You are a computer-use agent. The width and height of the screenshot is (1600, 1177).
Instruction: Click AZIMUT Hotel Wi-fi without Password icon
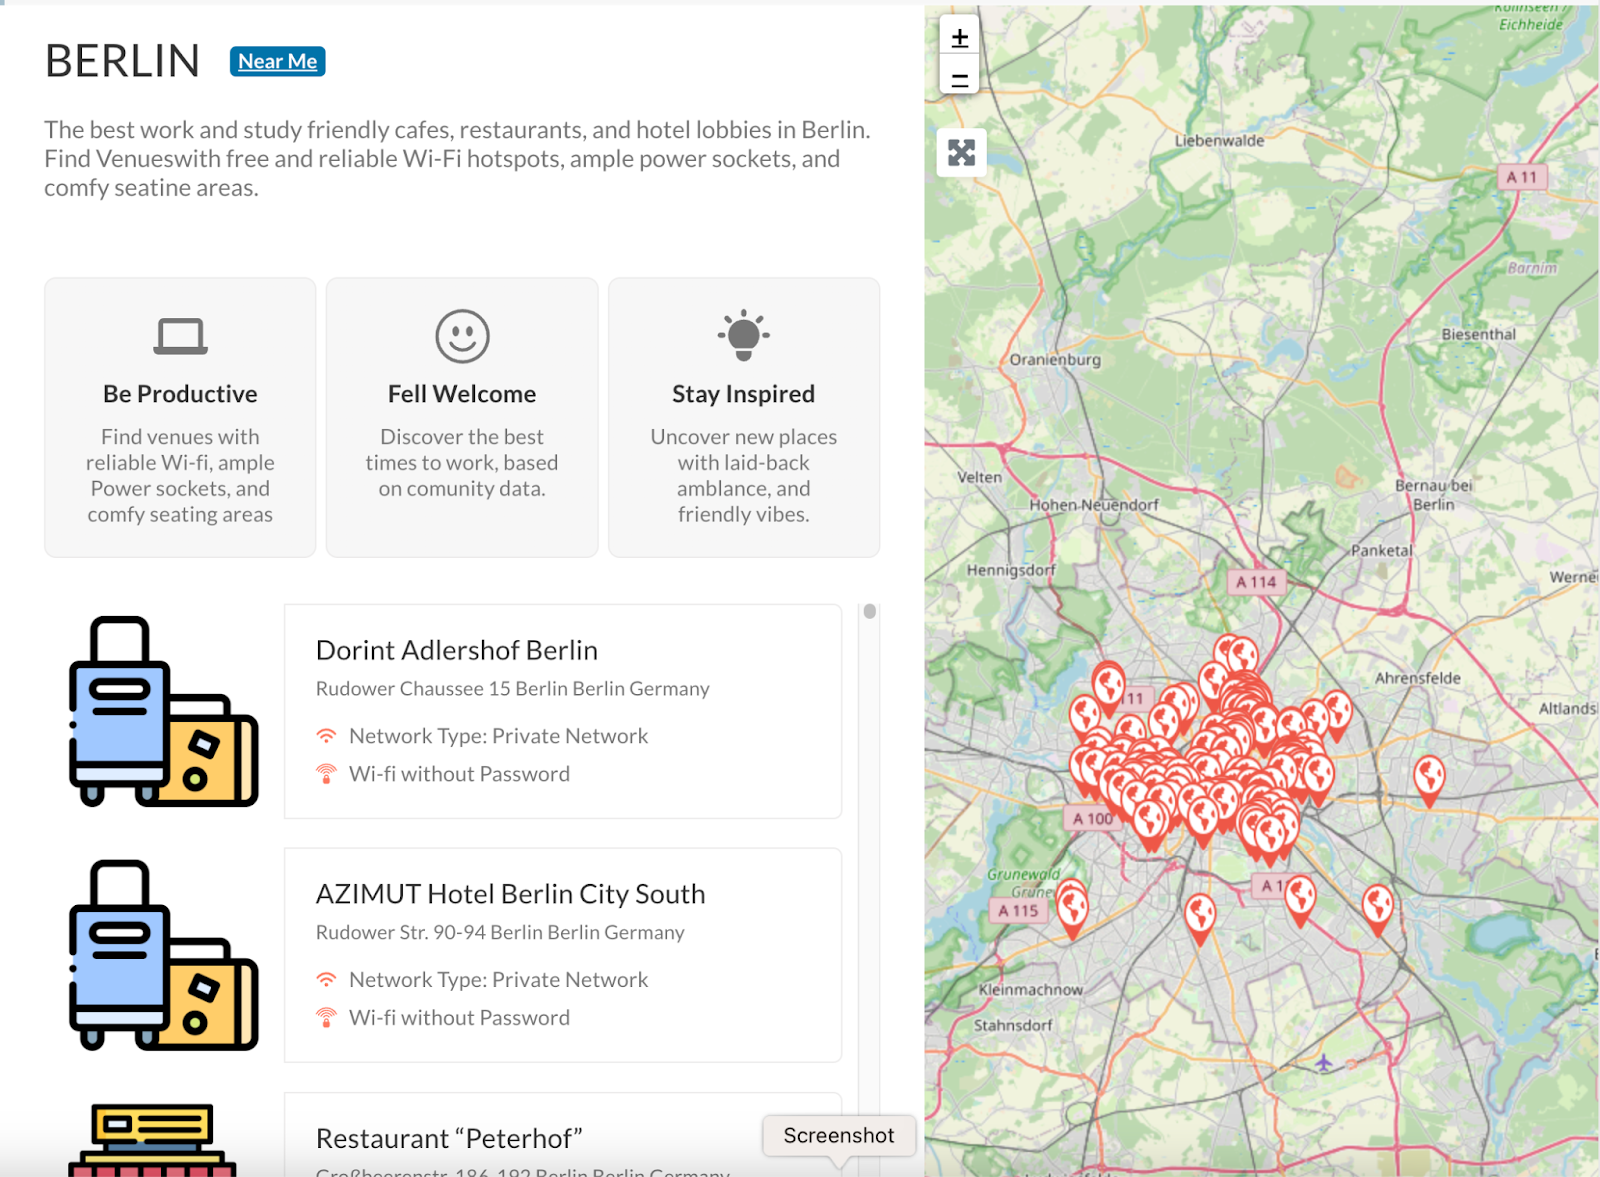tap(326, 1018)
